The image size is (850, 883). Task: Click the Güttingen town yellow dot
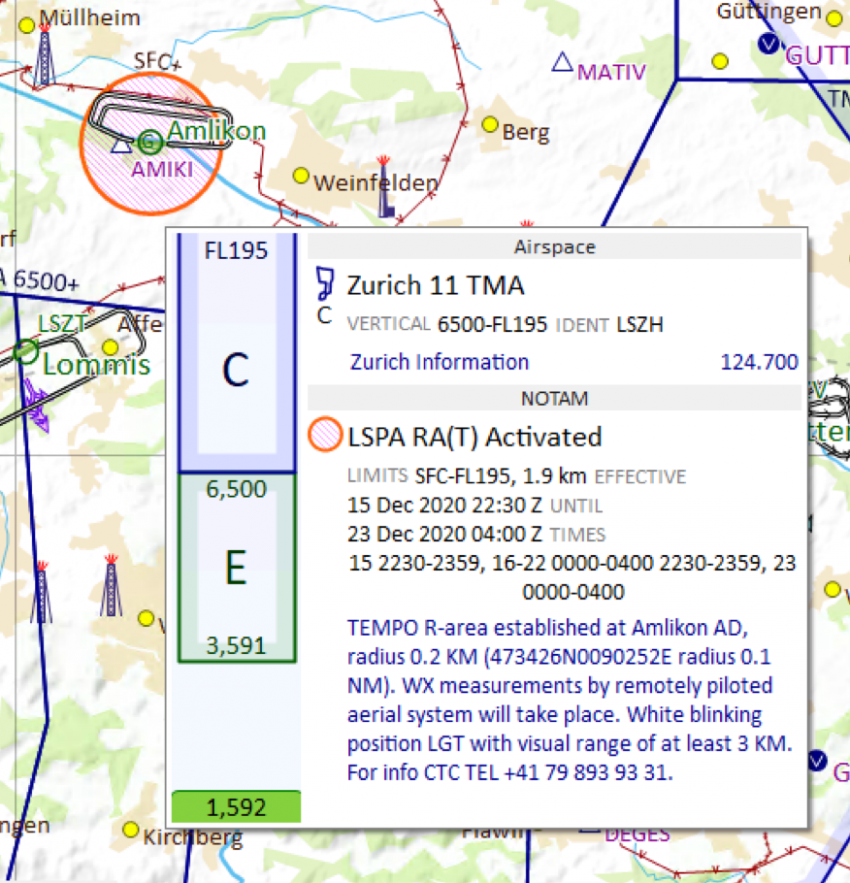pyautogui.click(x=834, y=19)
